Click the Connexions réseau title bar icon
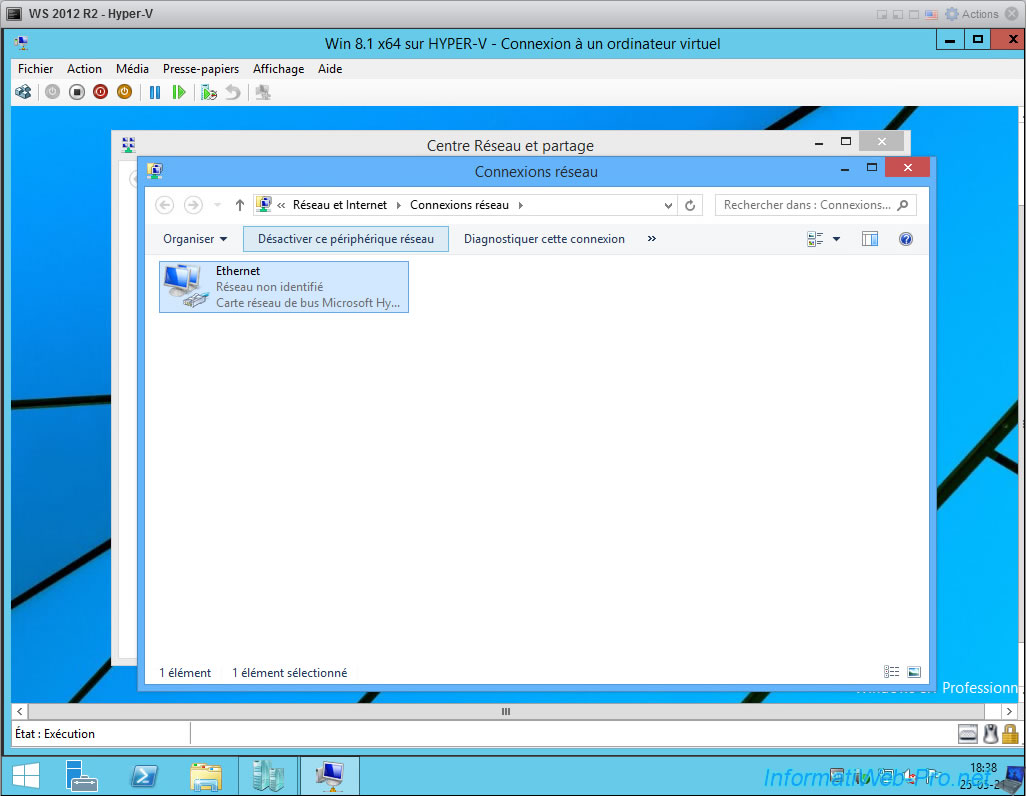Screen dimensions: 1026x796 tap(155, 171)
